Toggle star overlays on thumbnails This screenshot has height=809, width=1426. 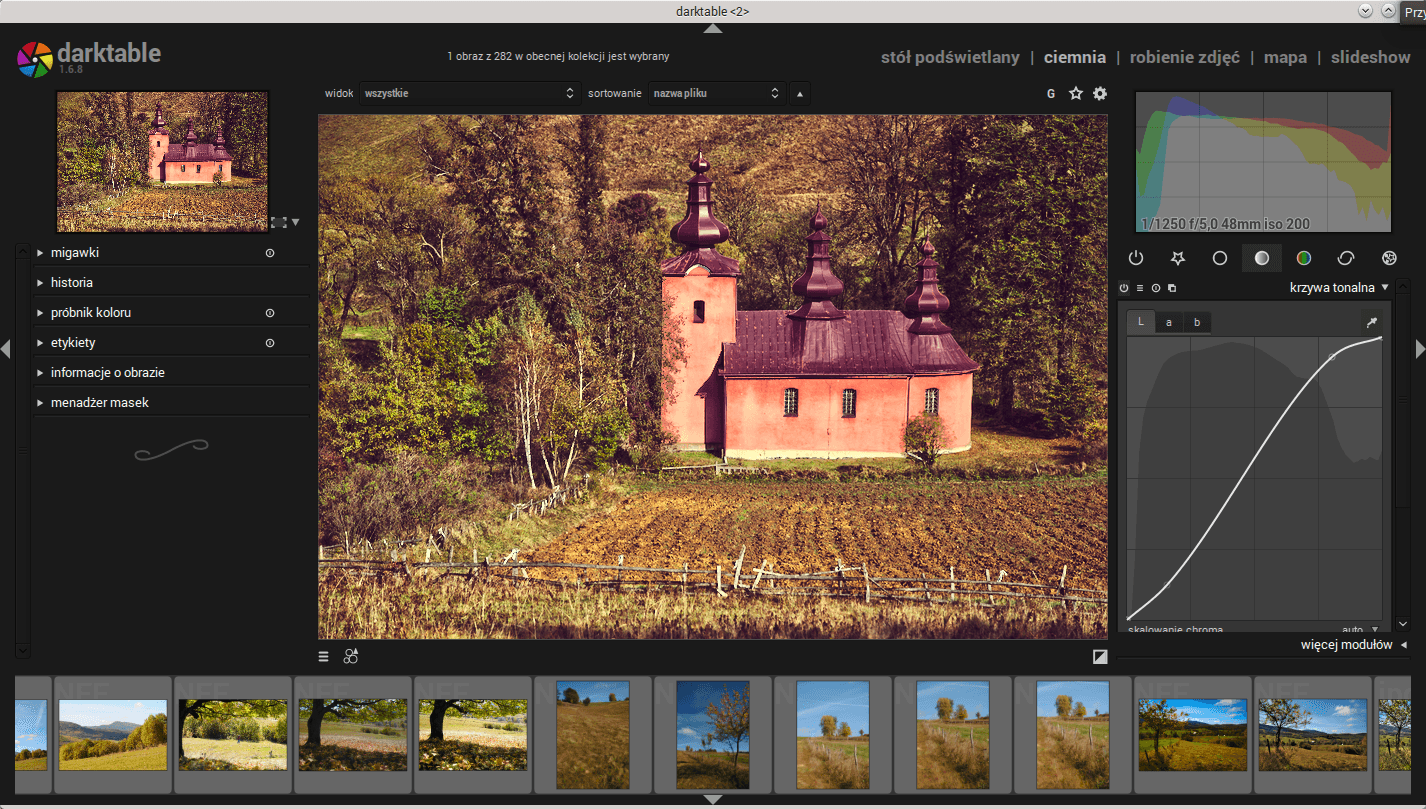(1076, 93)
